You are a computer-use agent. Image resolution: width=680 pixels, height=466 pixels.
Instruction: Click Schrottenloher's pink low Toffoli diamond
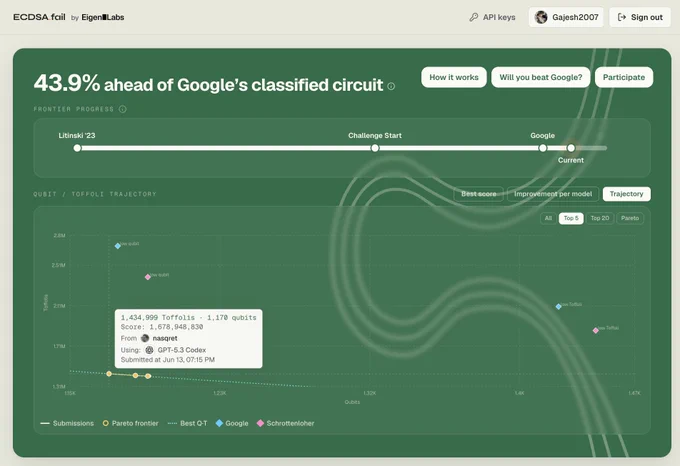point(596,330)
